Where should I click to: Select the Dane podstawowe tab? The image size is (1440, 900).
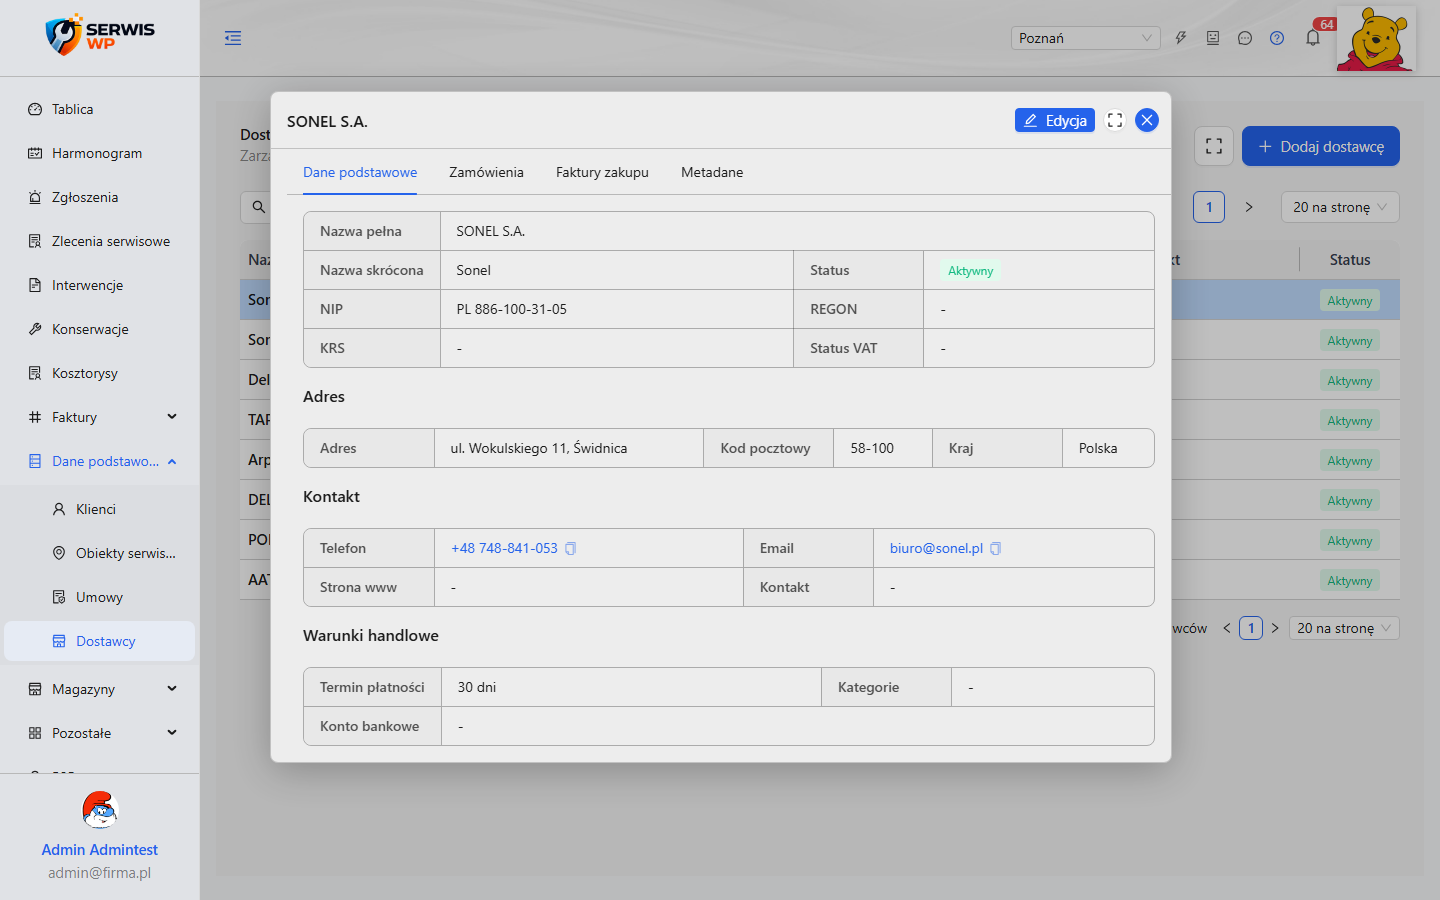360,172
